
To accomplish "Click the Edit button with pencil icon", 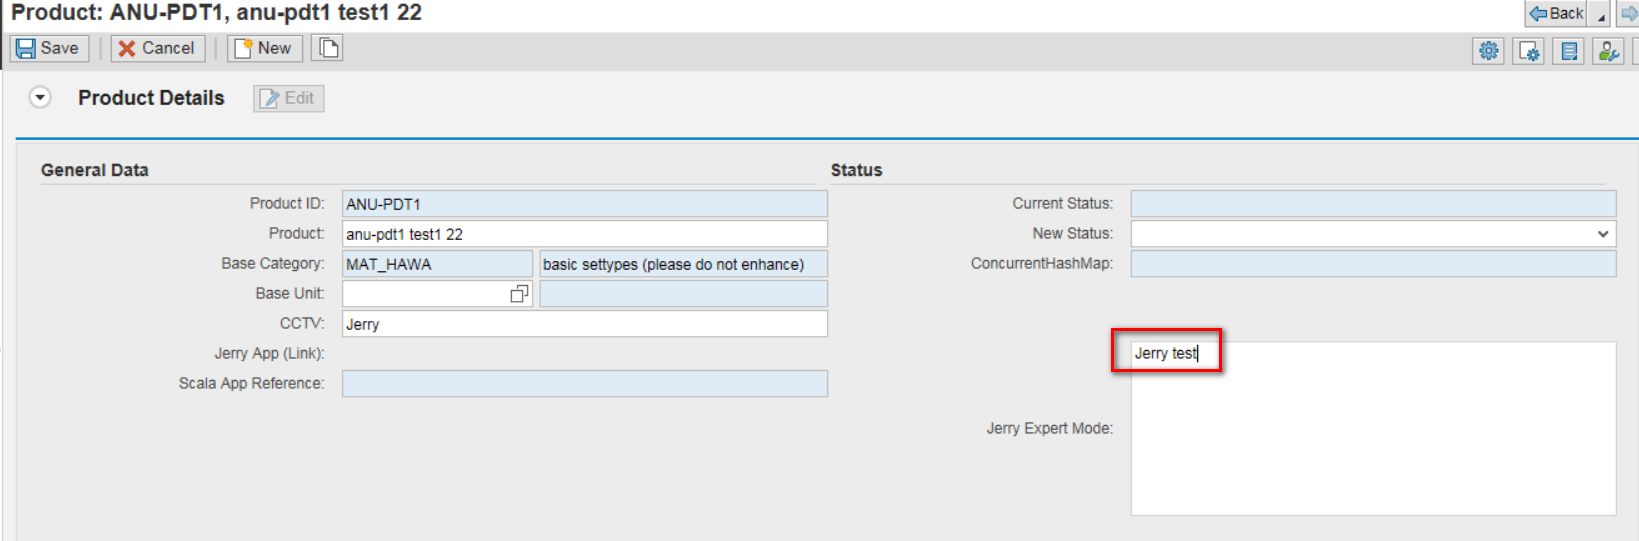I will [x=288, y=98].
